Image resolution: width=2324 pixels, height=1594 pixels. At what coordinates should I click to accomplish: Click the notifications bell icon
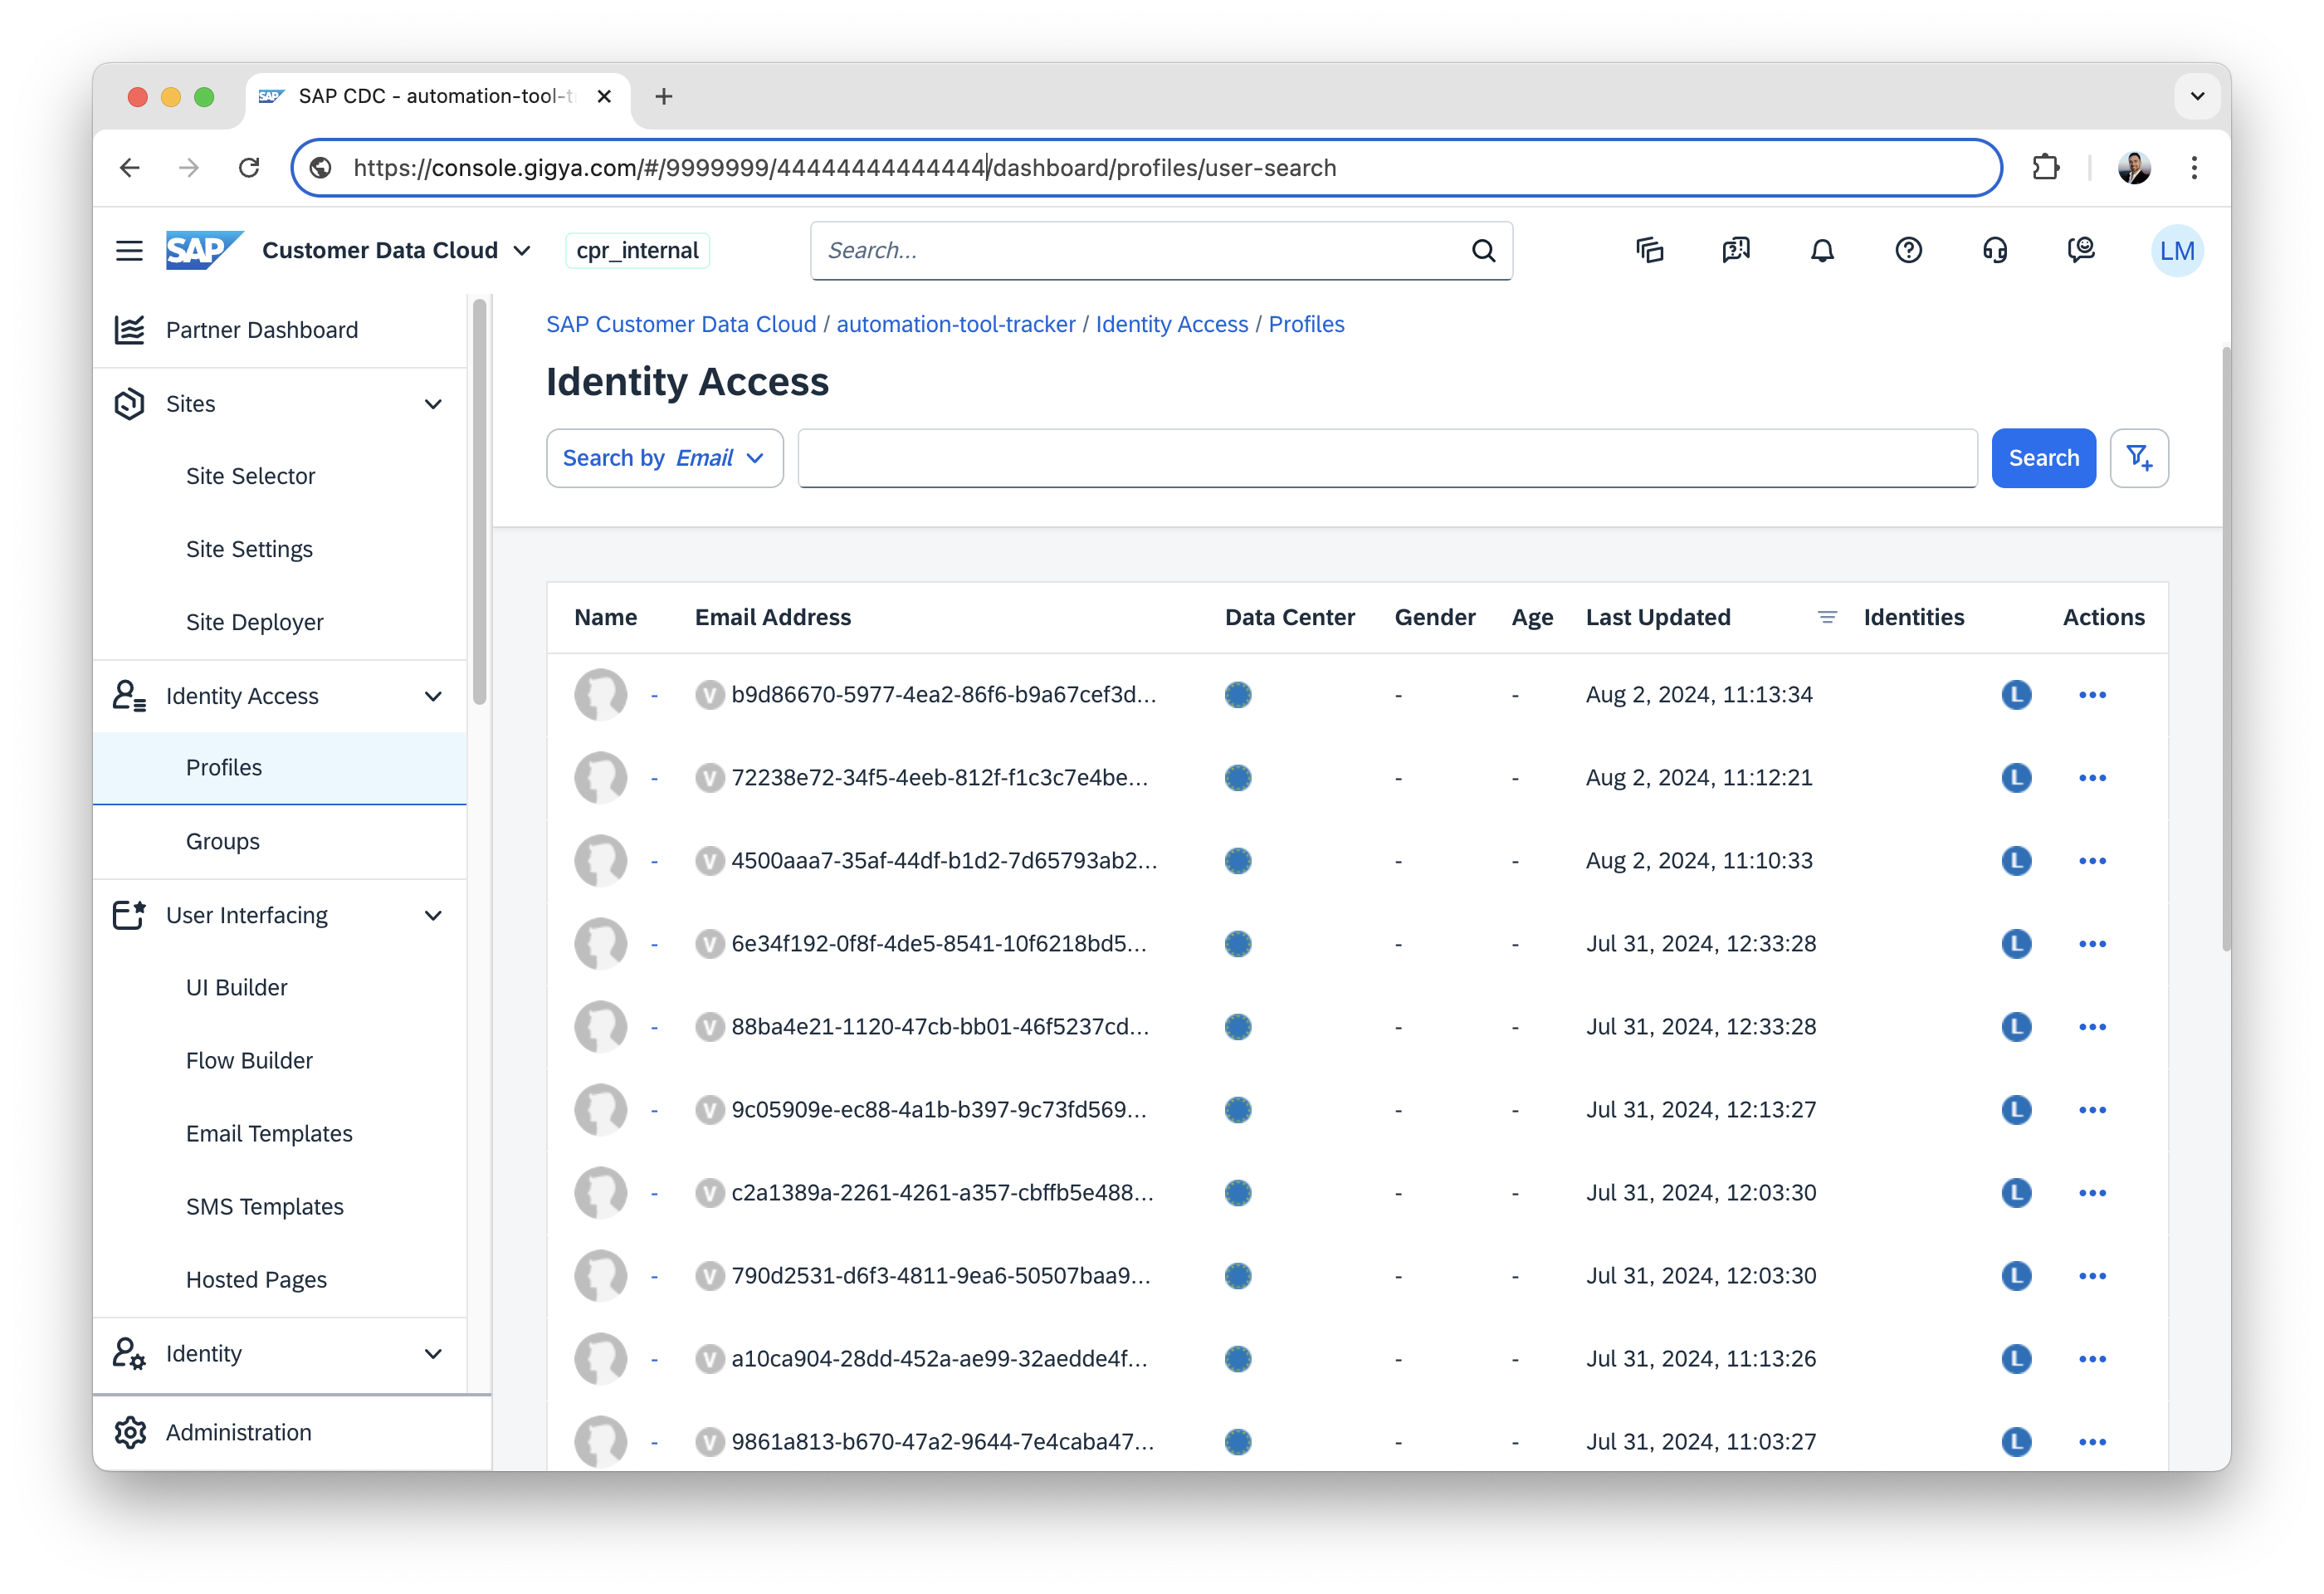click(x=1822, y=250)
